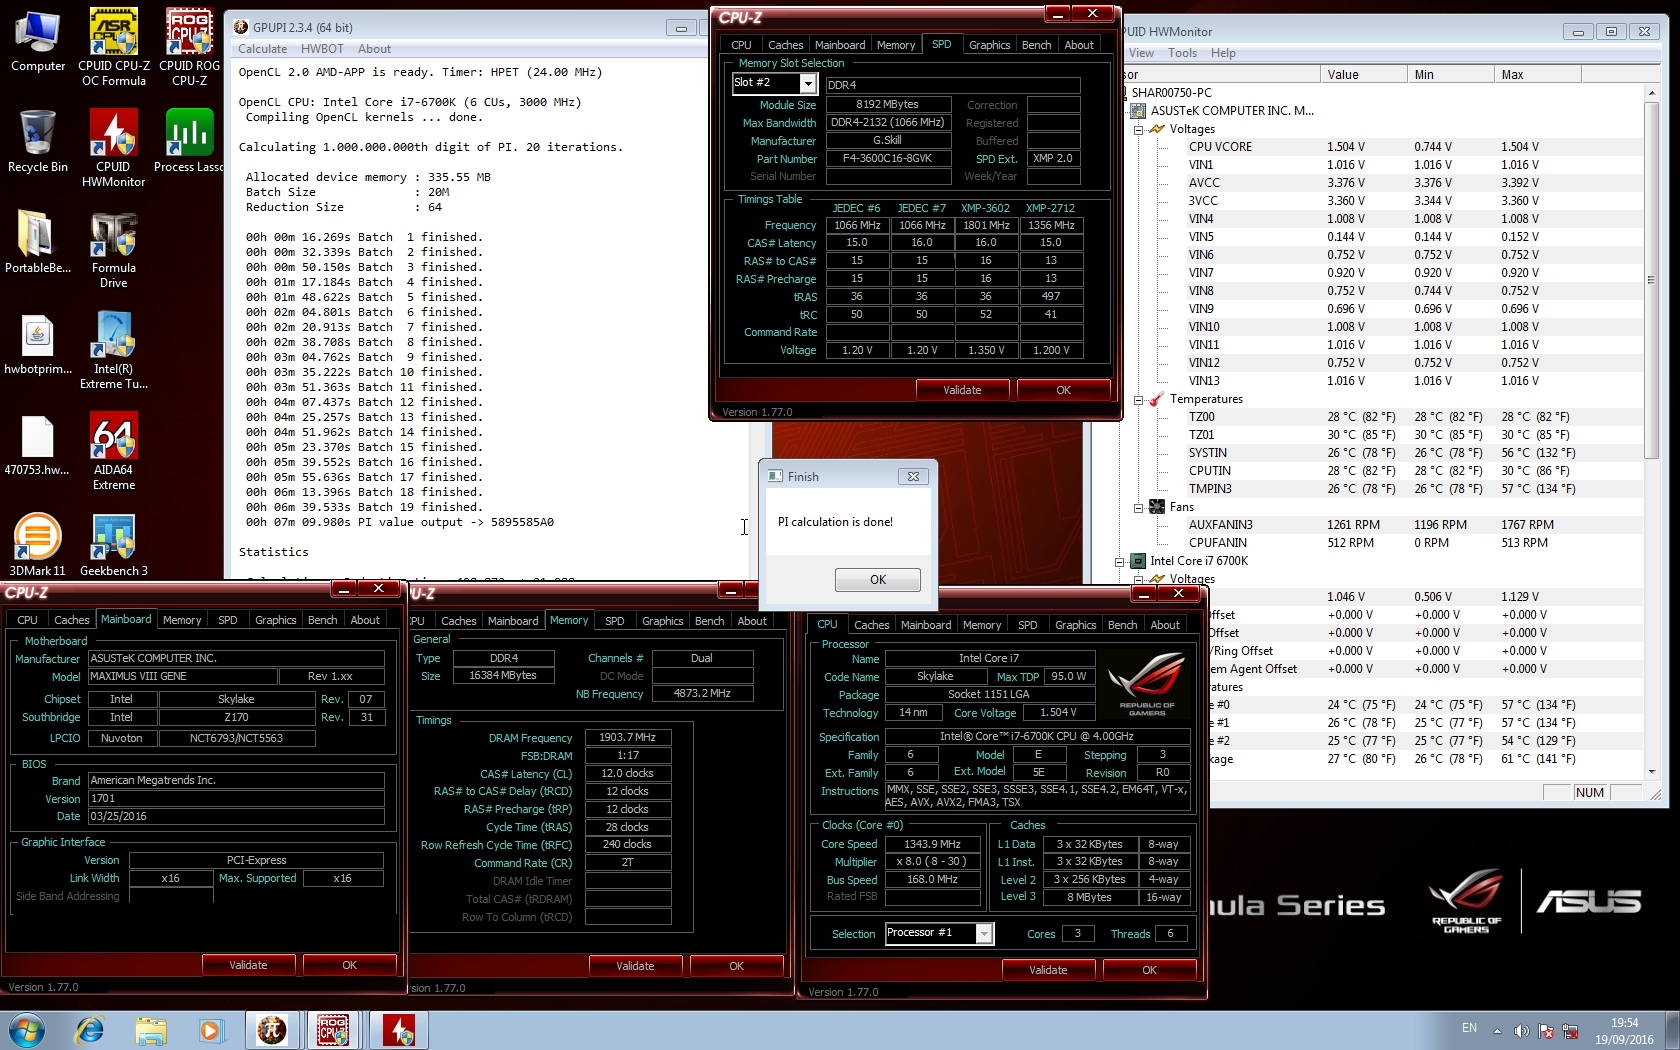Open 470753.hw... file icon
1680x1050 pixels.
(38, 444)
